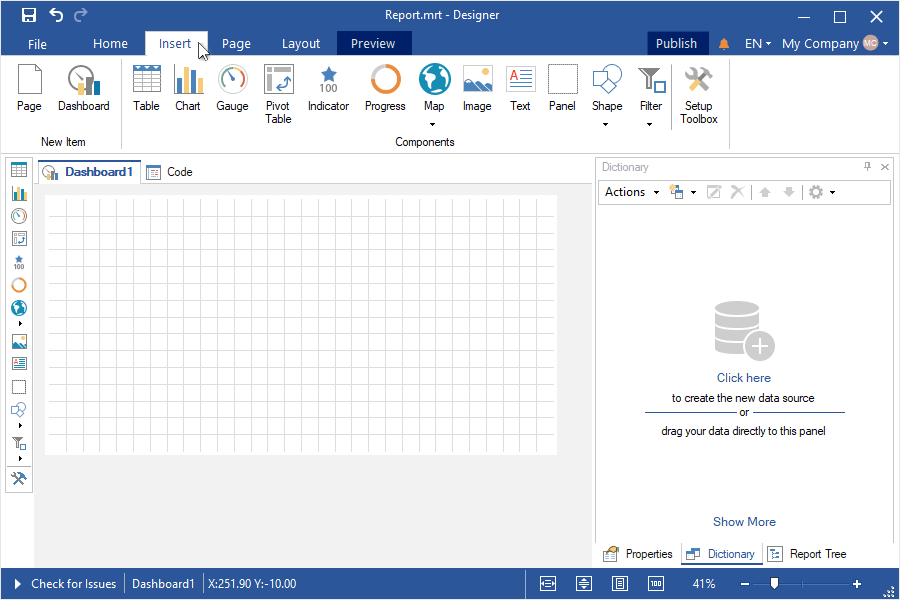Select the Panel component in ribbon
This screenshot has height=600, width=900.
(562, 88)
